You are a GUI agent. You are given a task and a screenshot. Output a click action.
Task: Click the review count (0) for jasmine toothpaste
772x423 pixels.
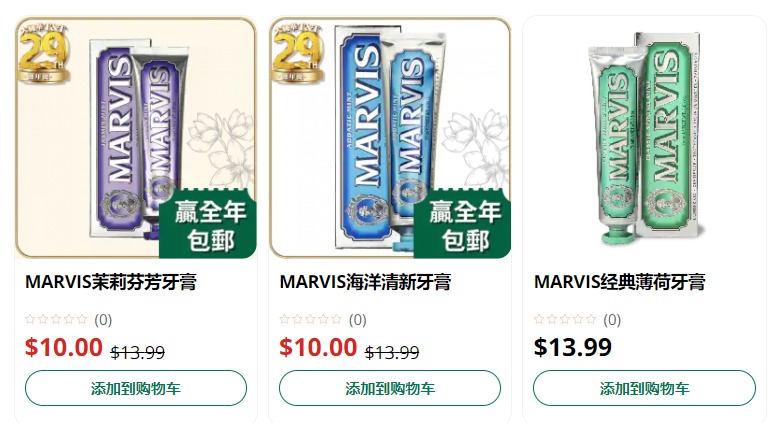[x=103, y=320]
